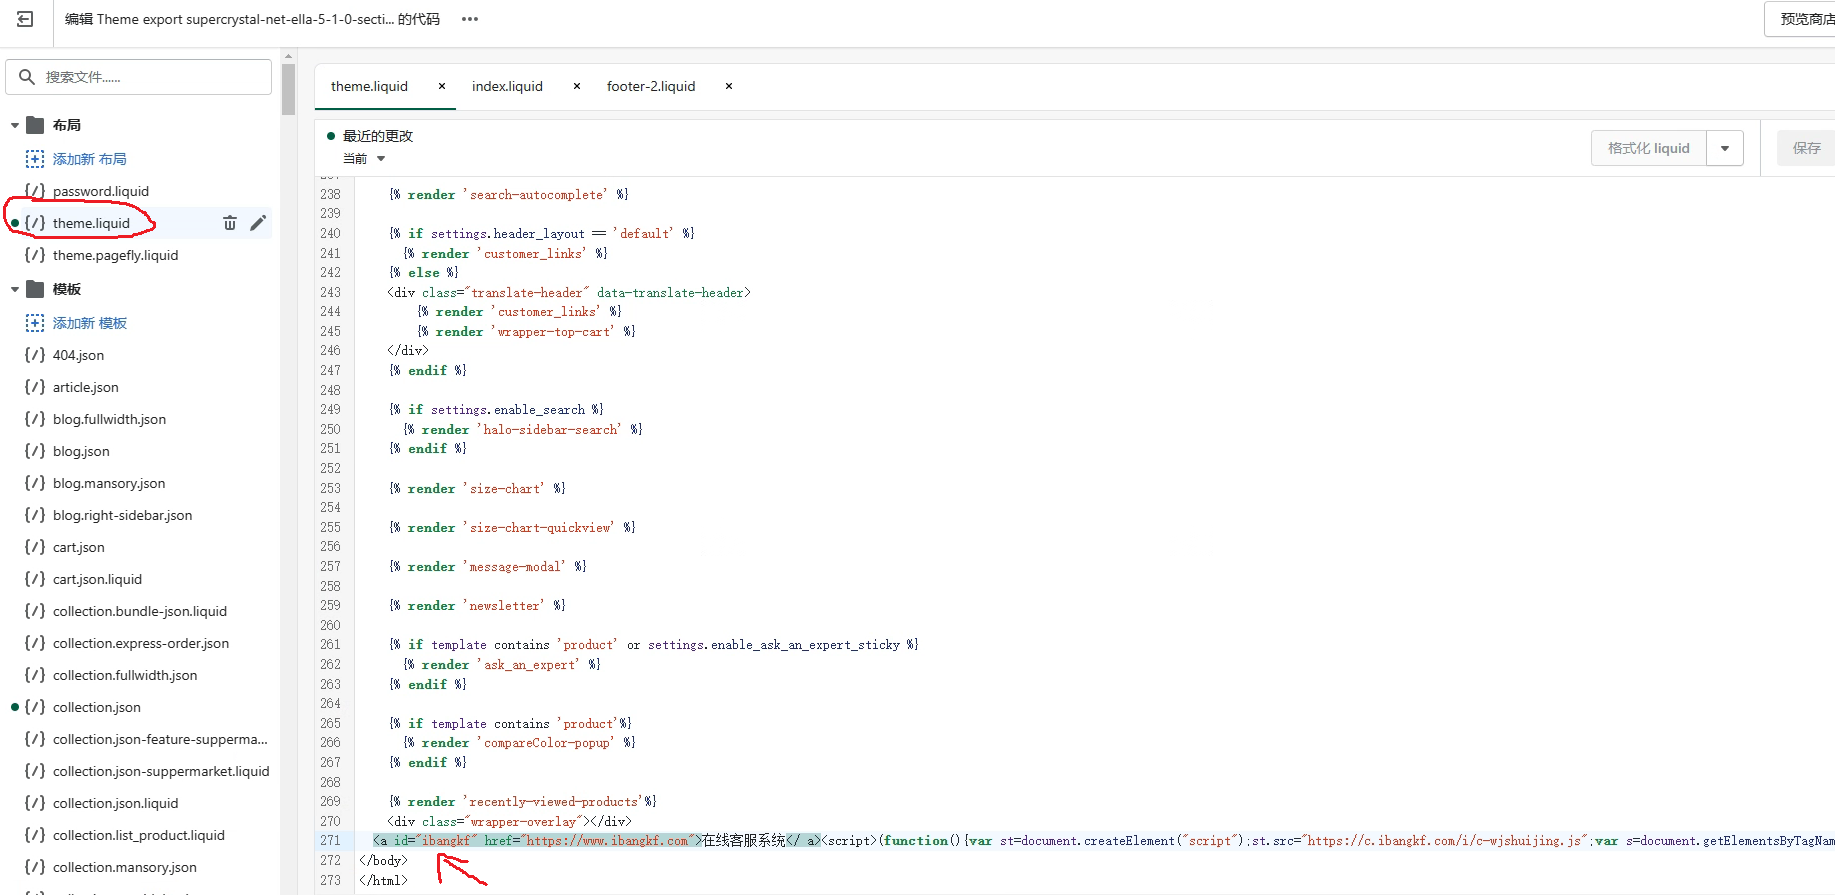The height and width of the screenshot is (895, 1835).
Task: Click the 布局 folder icon
Action: point(35,125)
